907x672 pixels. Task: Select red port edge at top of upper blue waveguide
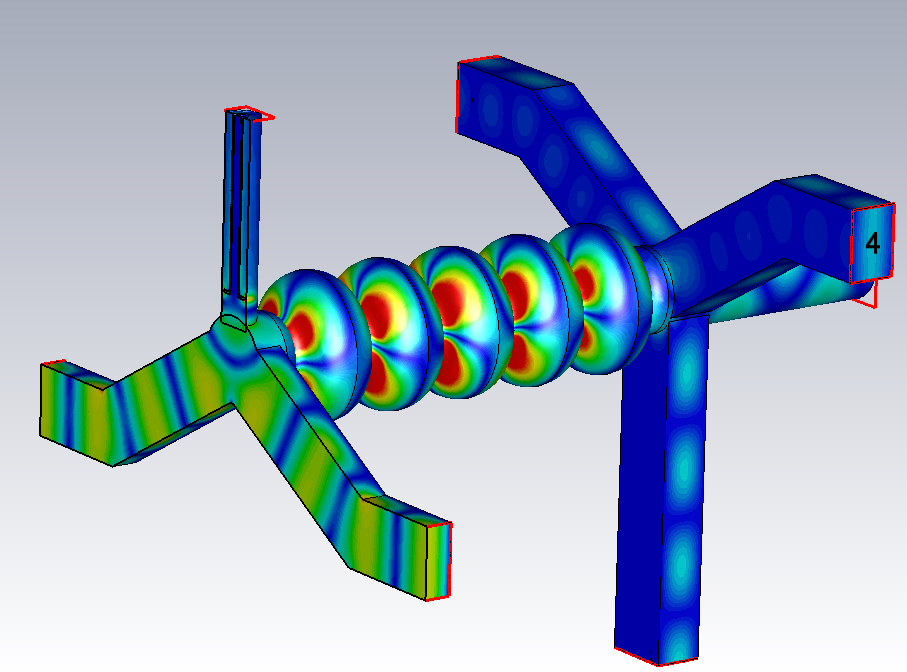(478, 59)
